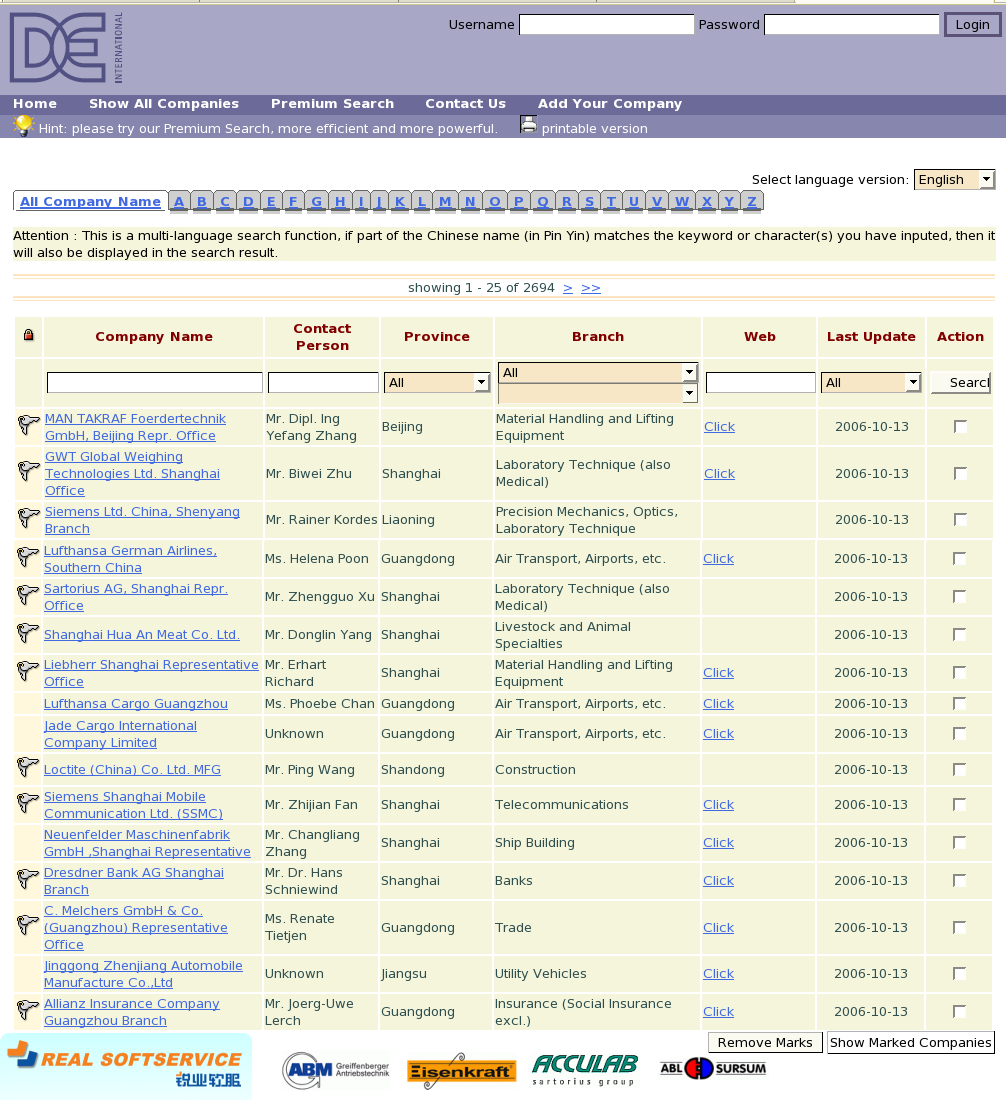
Task: Click handshake icon beside Lufthansa German Airlines
Action: tap(28, 558)
